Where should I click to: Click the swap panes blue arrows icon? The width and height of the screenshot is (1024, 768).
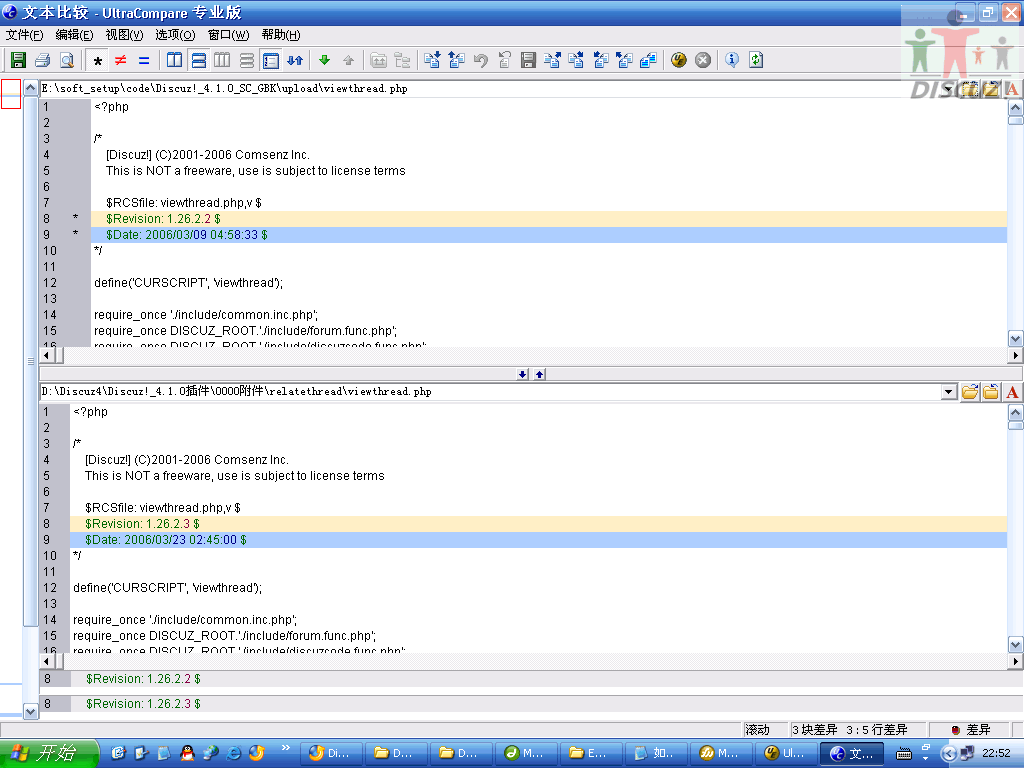pos(295,61)
